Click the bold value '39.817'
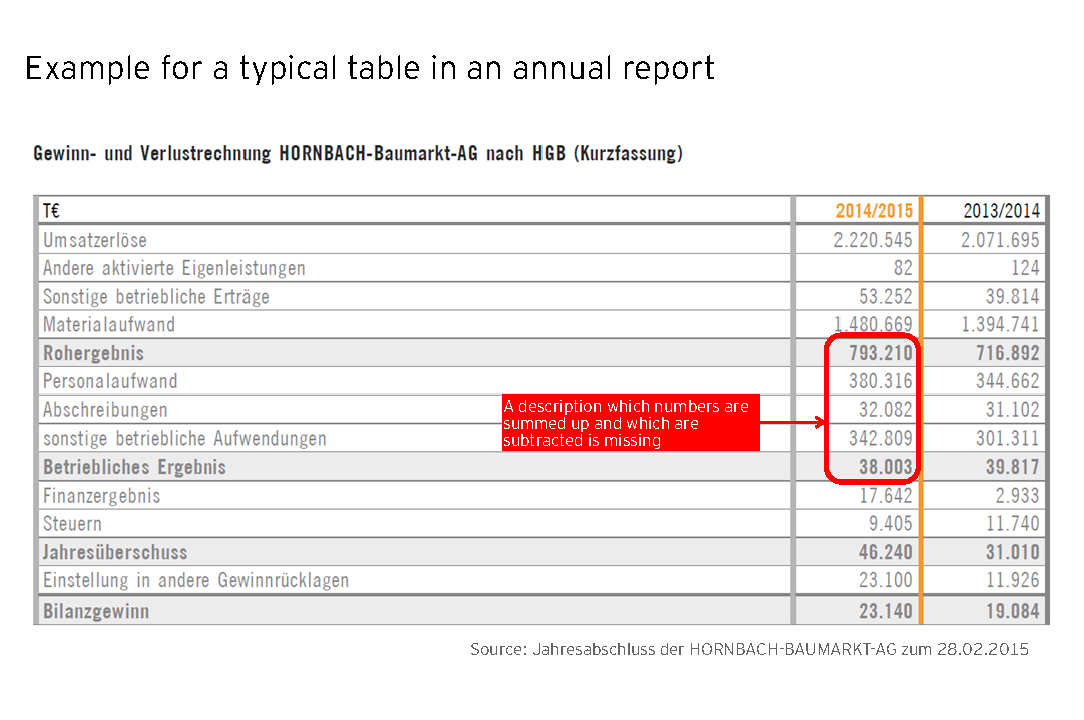Viewport: 1084px width, 720px height. coord(1013,468)
